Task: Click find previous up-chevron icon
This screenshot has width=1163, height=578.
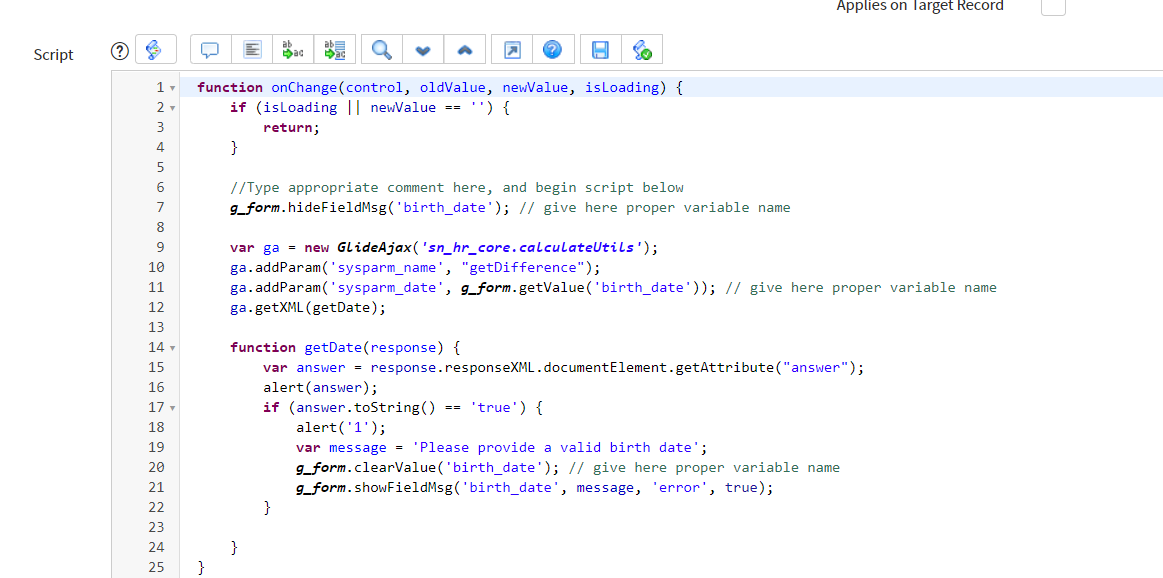Action: click(465, 50)
